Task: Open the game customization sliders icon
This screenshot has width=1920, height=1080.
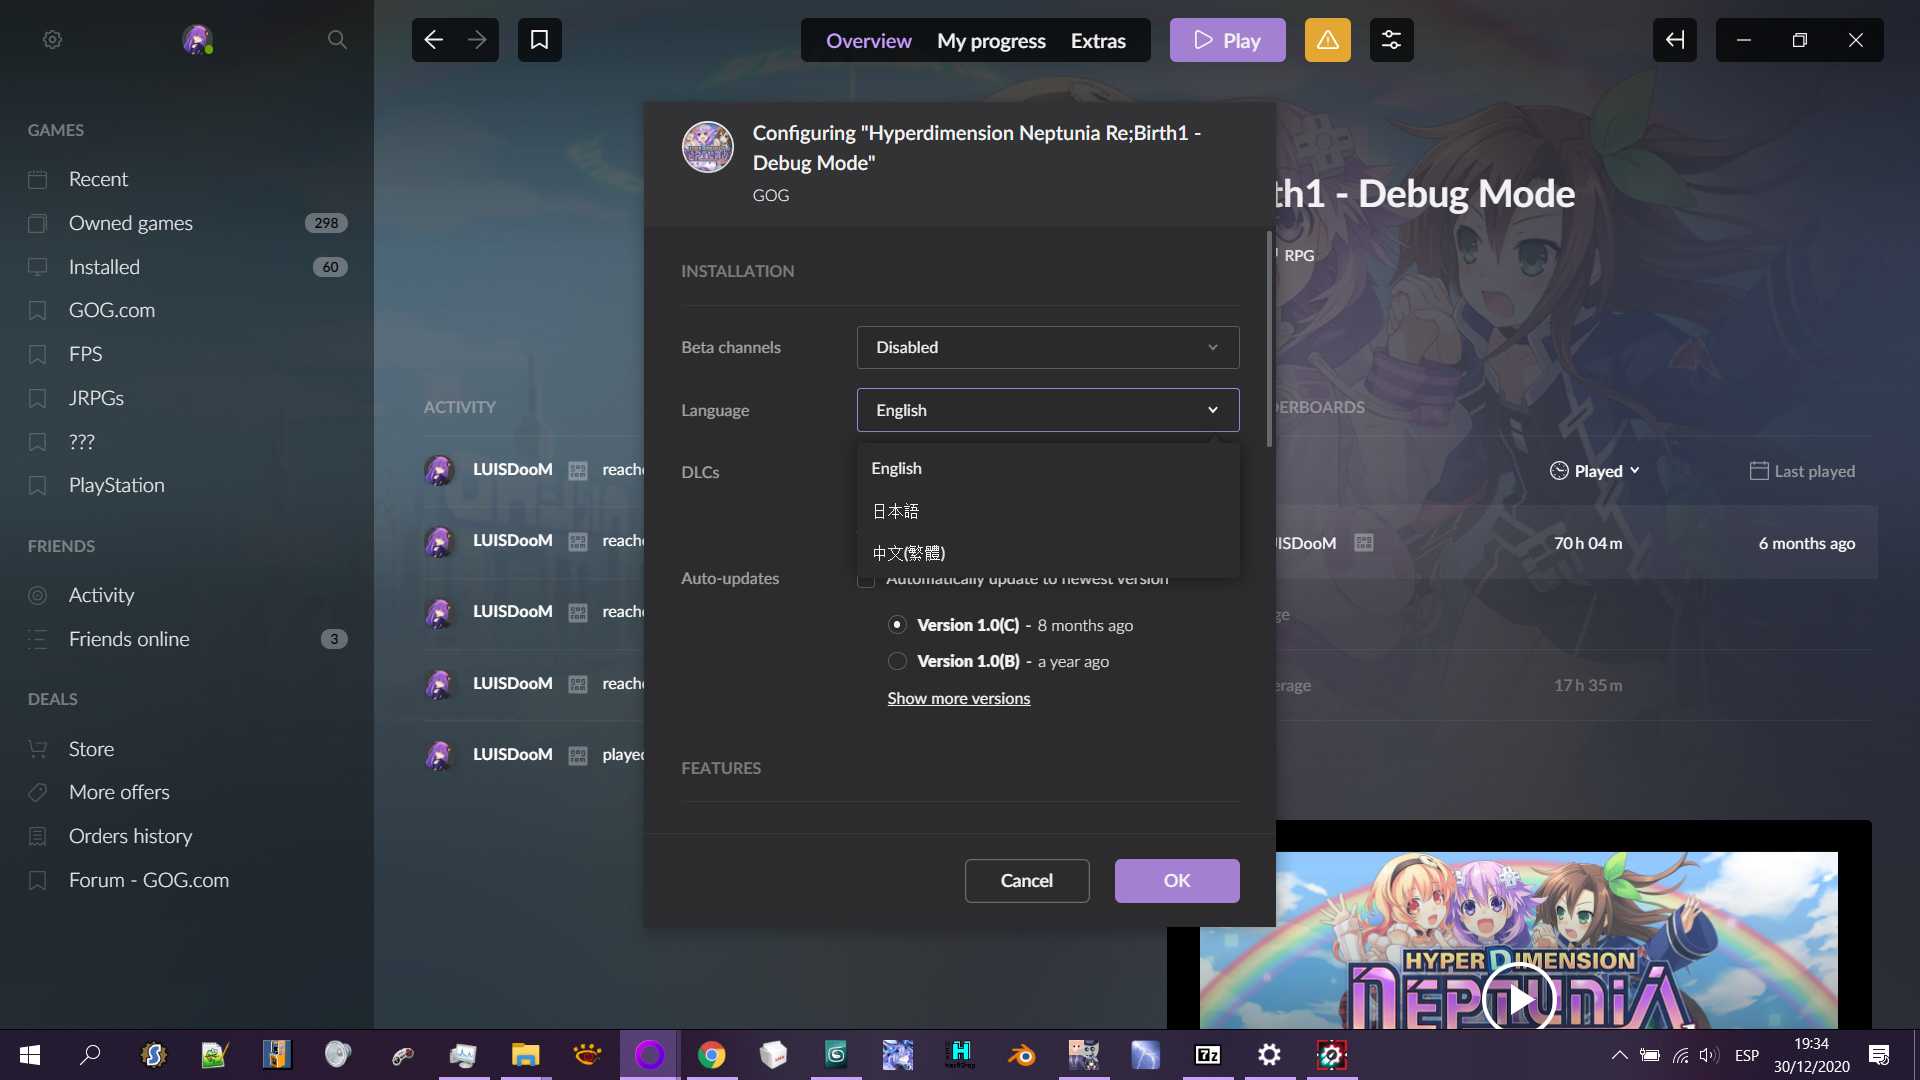Action: (1391, 40)
